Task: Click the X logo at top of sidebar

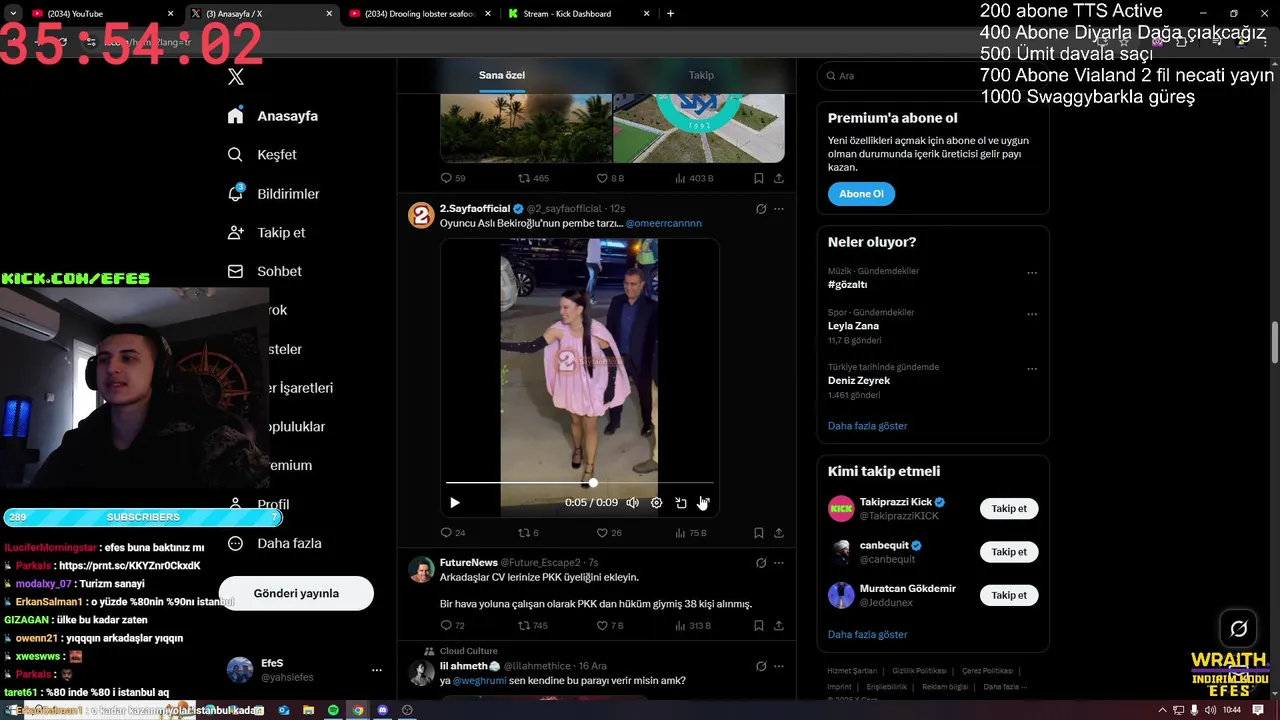Action: pyautogui.click(x=236, y=76)
